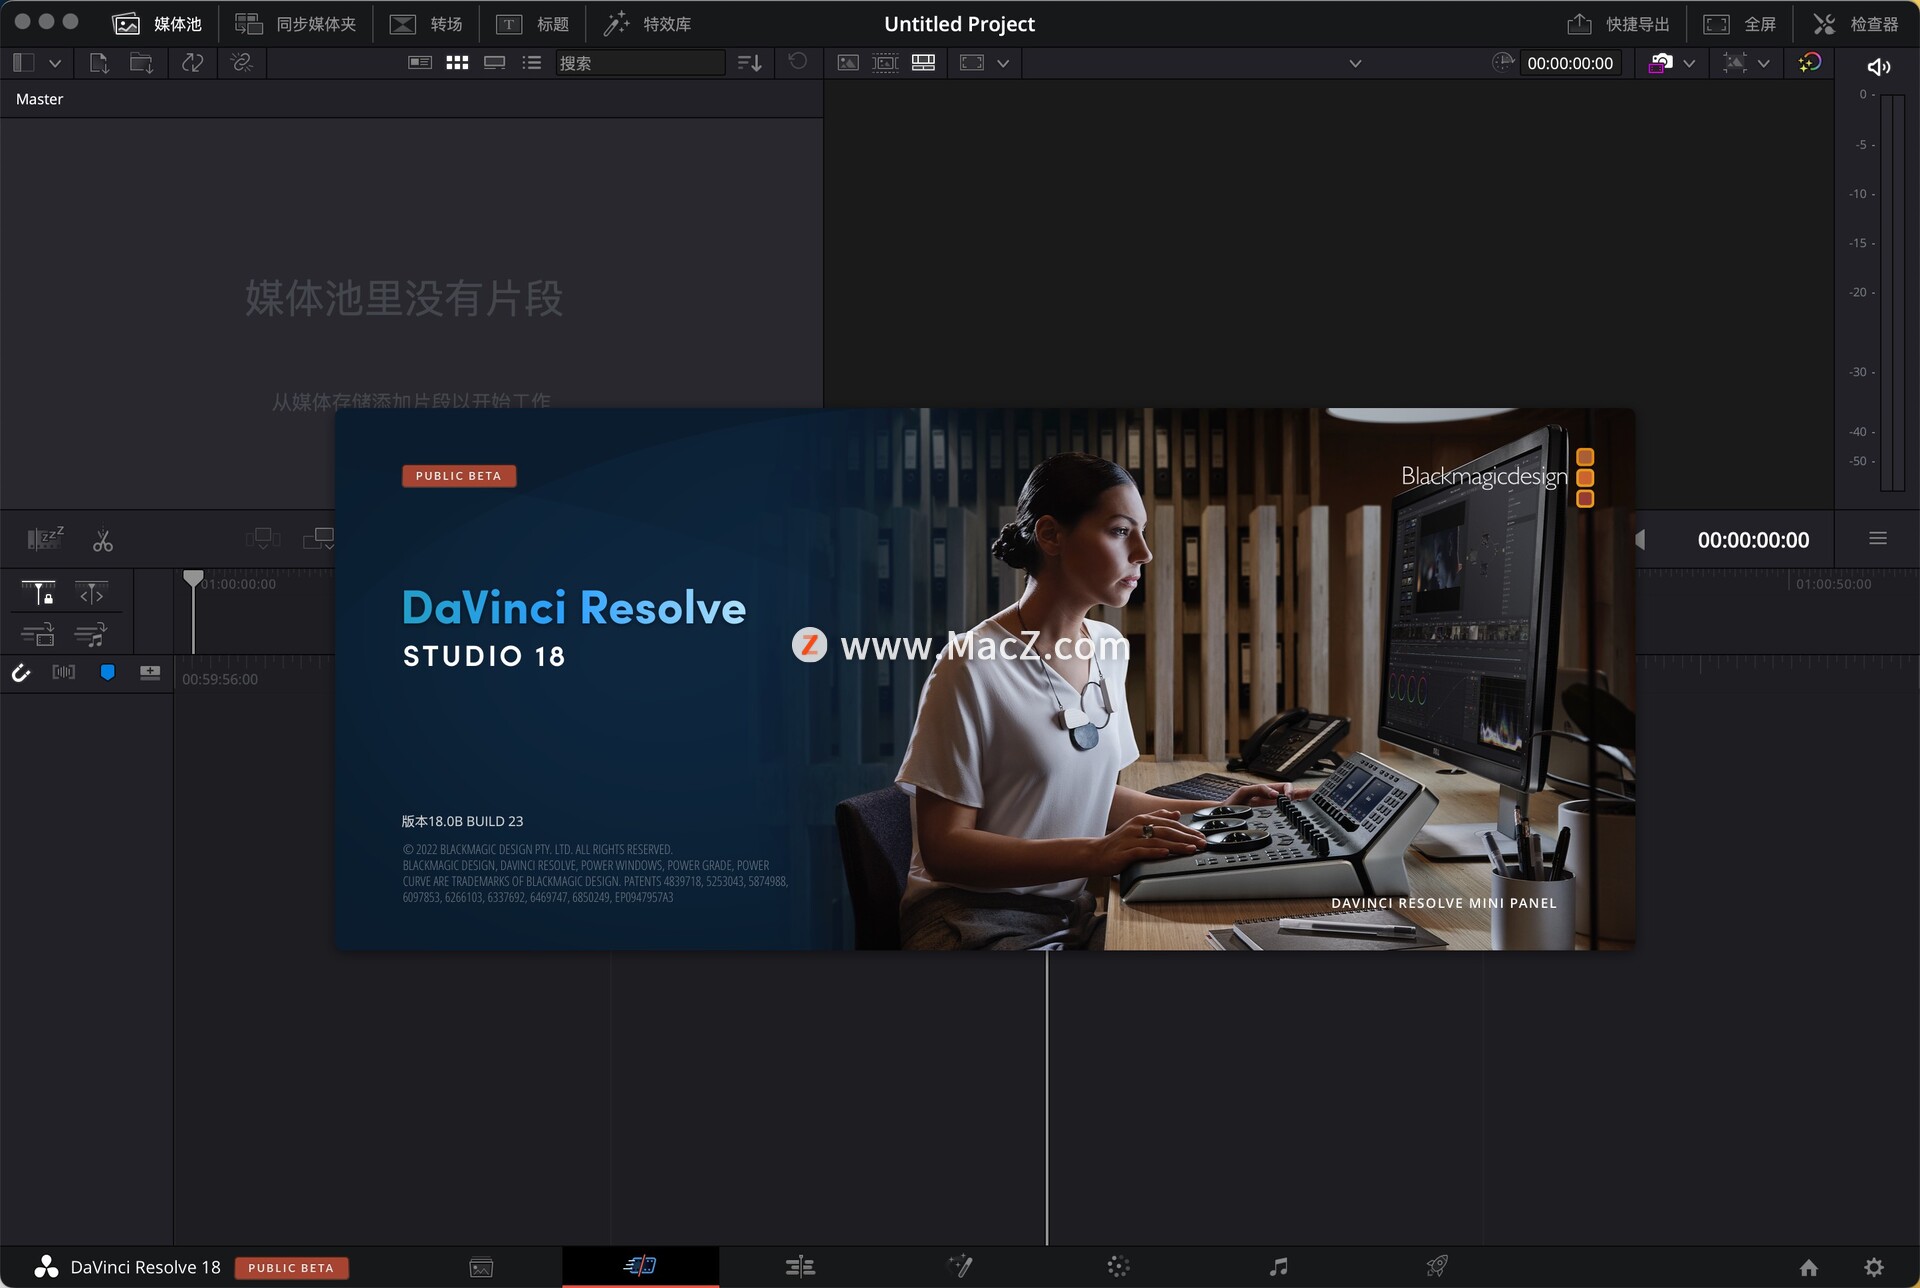The image size is (1920, 1288).
Task: Click the timecode clock icon
Action: 1502,63
